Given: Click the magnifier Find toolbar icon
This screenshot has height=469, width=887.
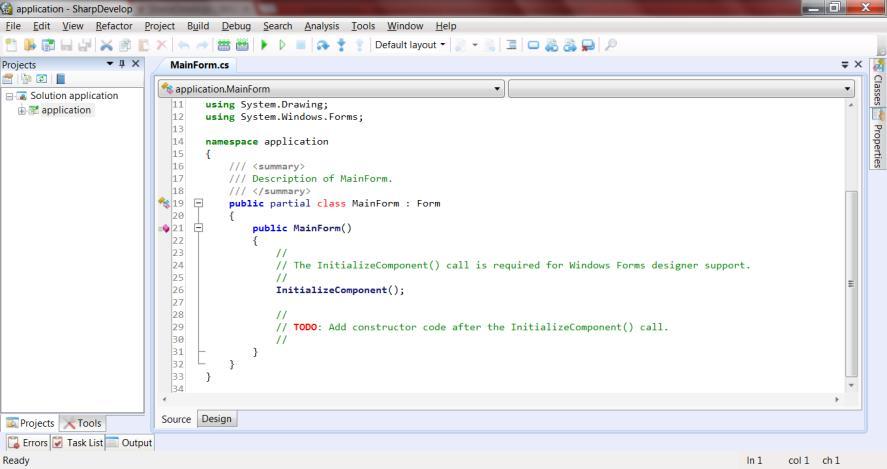Looking at the screenshot, I should [610, 45].
